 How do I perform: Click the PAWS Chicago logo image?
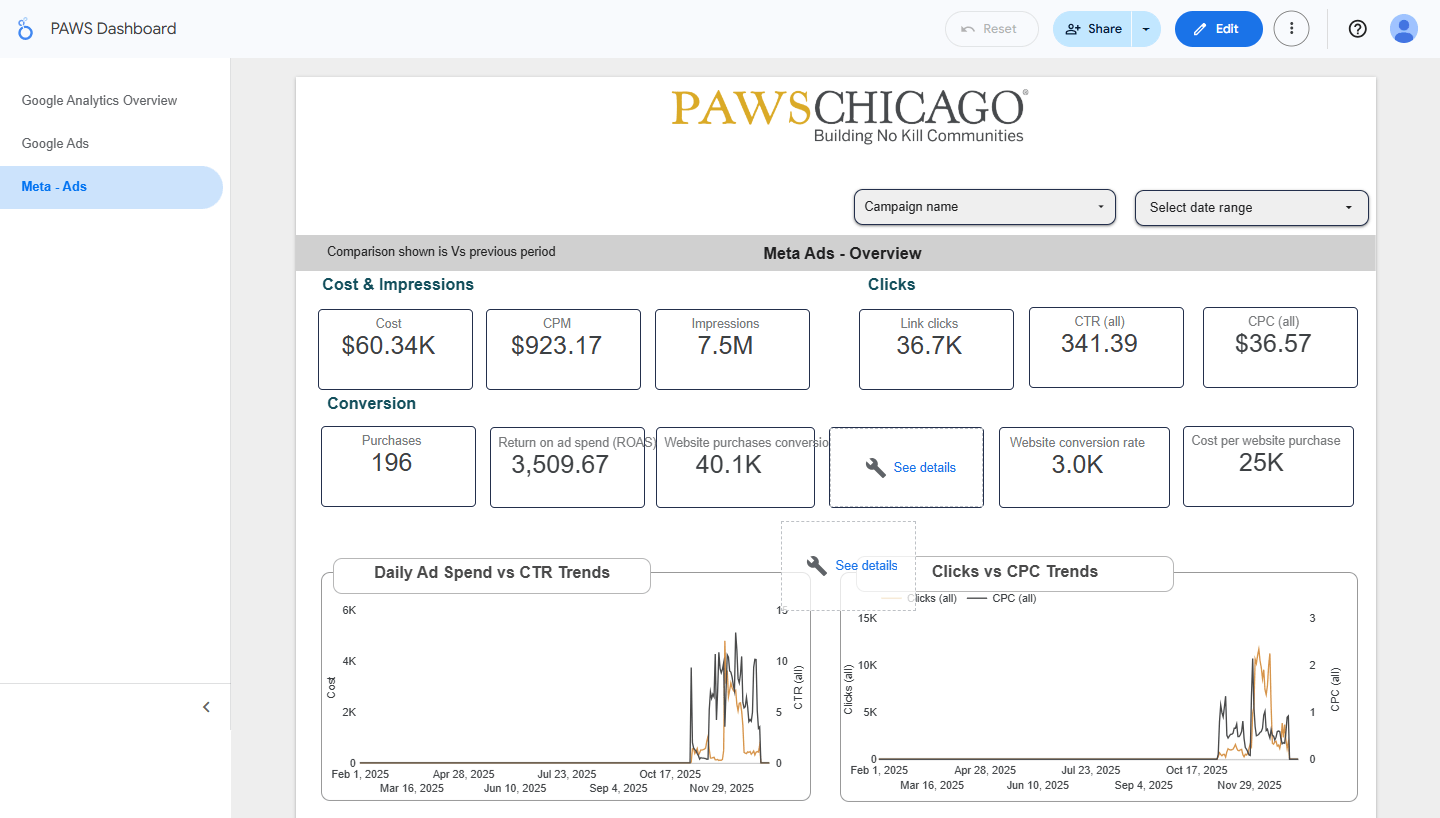849,116
